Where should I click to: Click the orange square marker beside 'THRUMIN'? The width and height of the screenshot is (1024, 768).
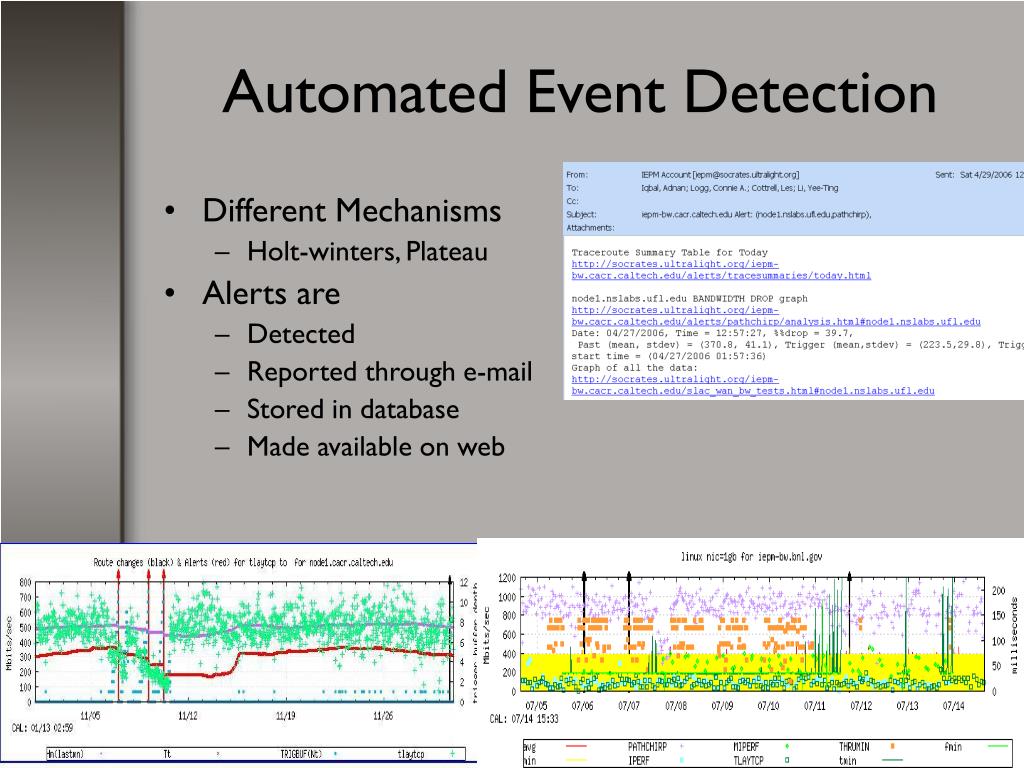pos(893,745)
